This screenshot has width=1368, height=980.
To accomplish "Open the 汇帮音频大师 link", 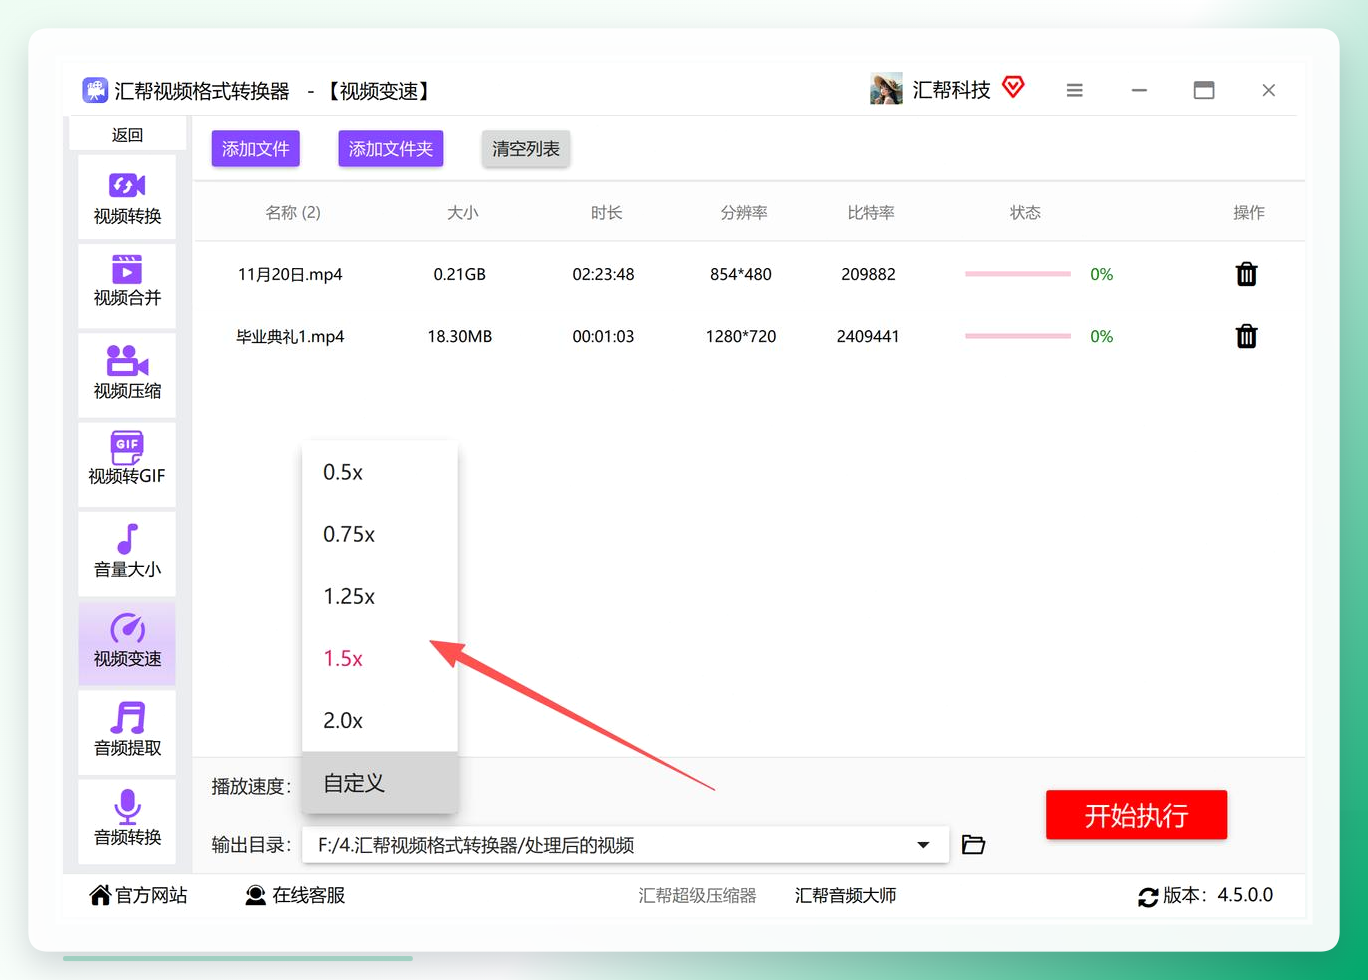I will click(x=846, y=895).
